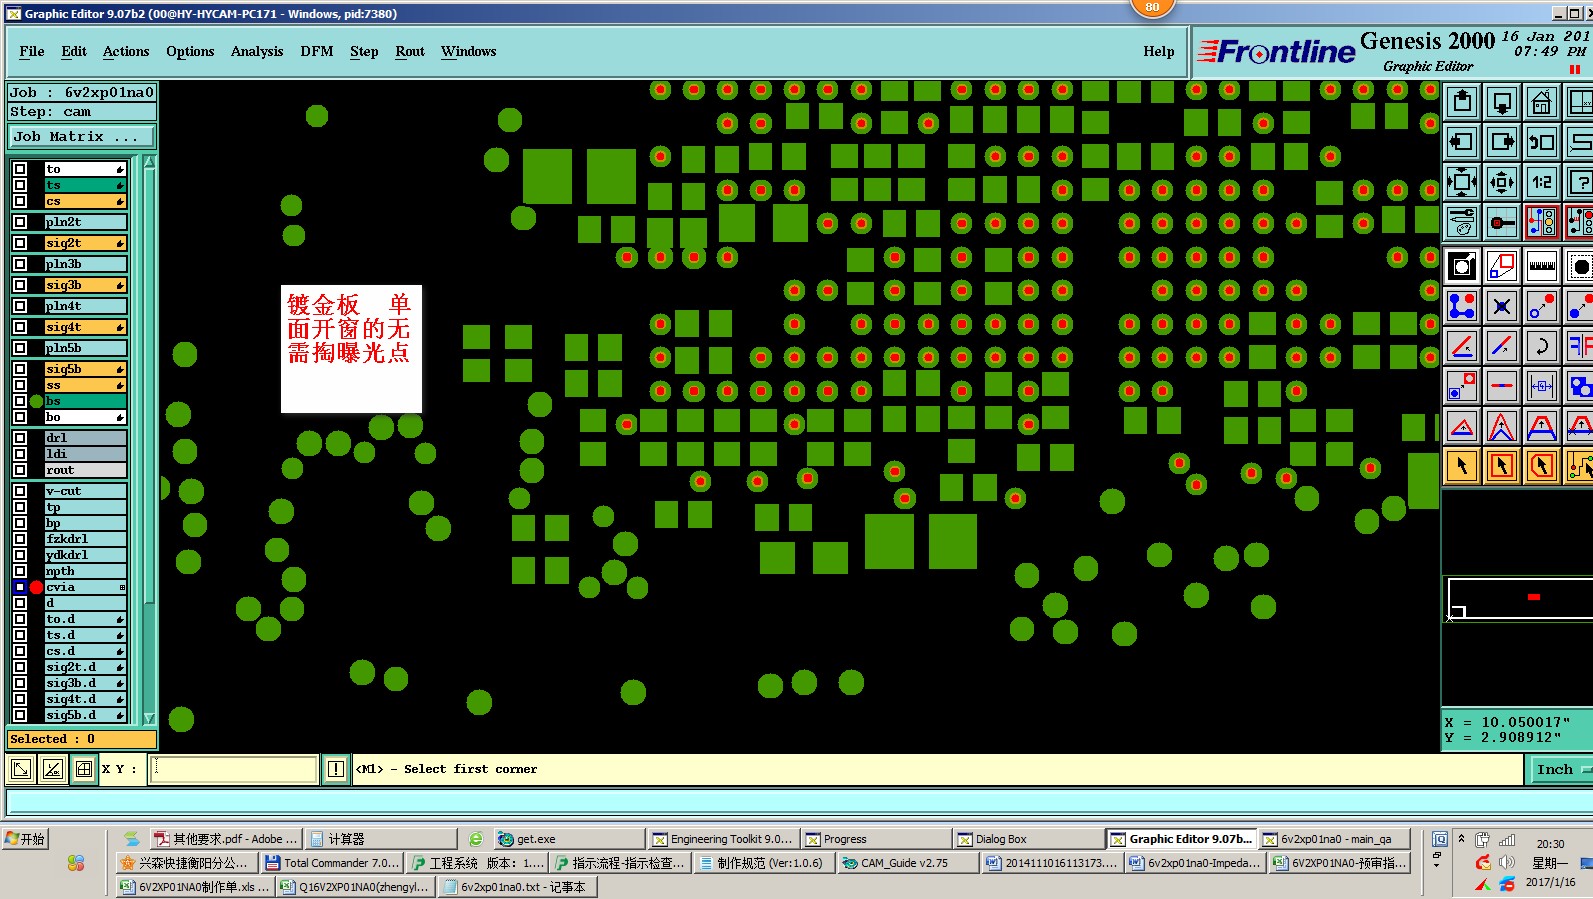The height and width of the screenshot is (899, 1593).
Task: Click the zoom in expand icon
Action: (x=1462, y=182)
